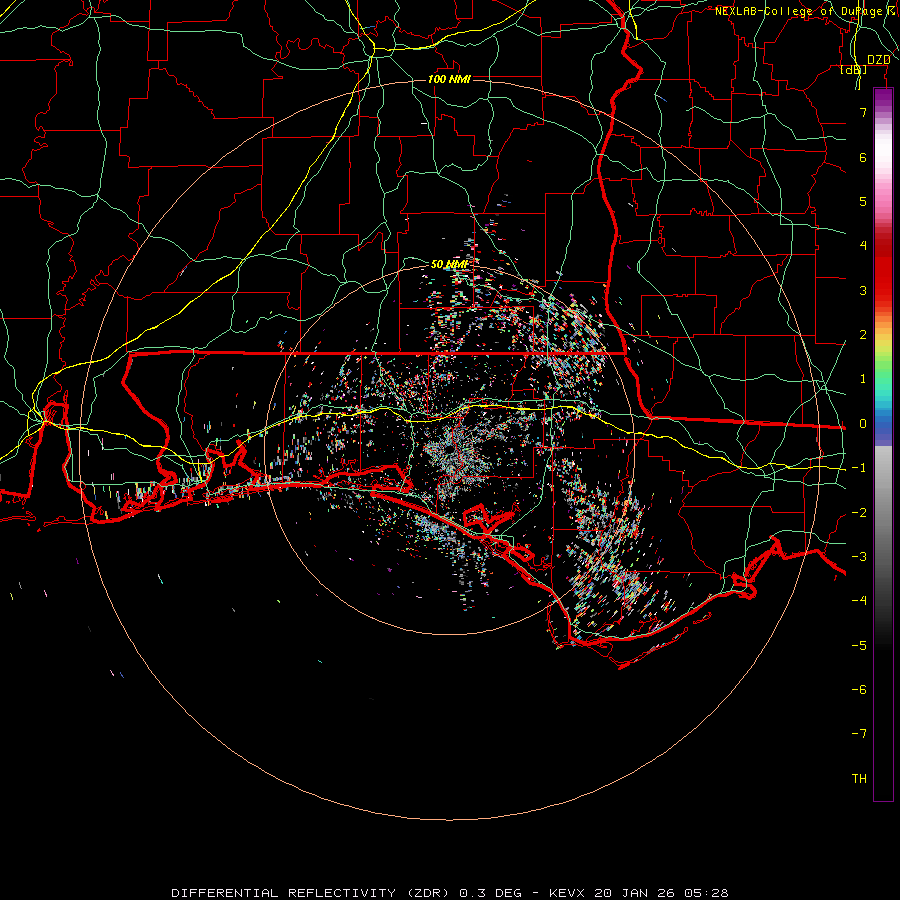The height and width of the screenshot is (900, 900).
Task: Click the 1 value on the color scale
Action: (x=863, y=379)
